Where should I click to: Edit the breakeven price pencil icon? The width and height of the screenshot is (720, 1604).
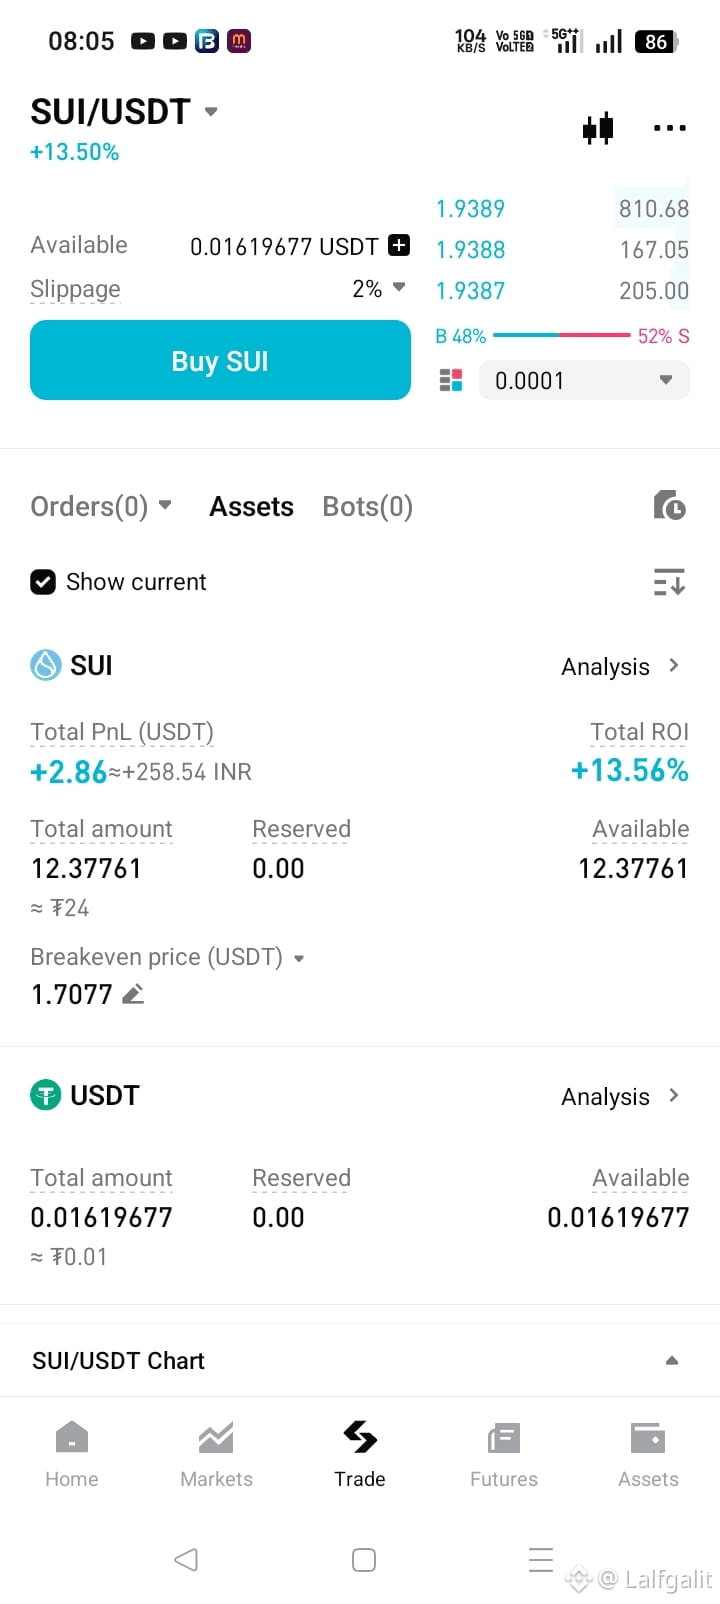point(133,994)
